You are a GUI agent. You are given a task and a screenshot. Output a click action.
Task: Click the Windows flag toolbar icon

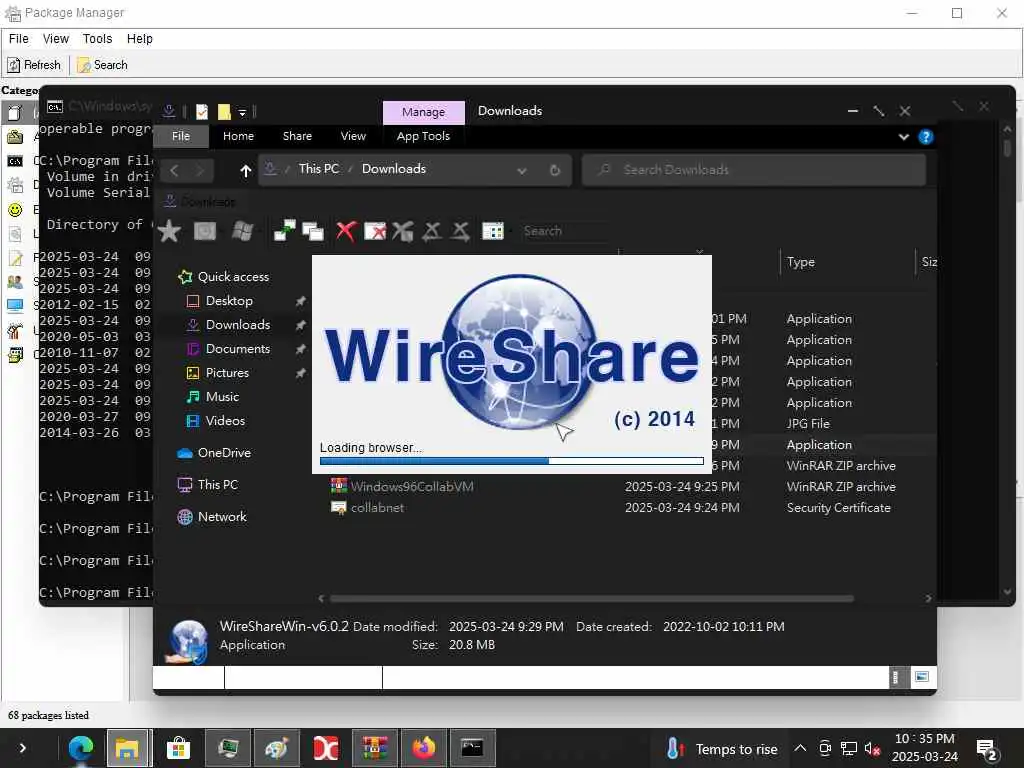[242, 231]
